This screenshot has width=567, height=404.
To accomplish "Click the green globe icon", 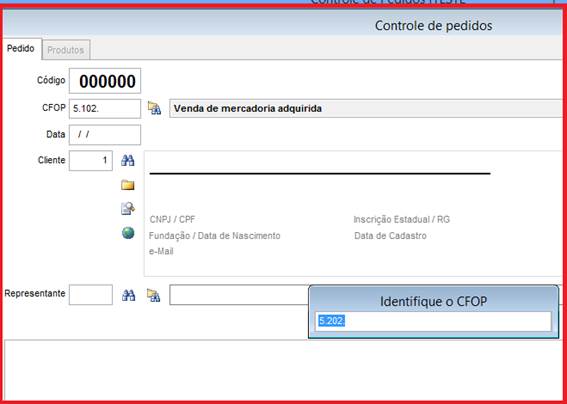I will click(x=128, y=233).
